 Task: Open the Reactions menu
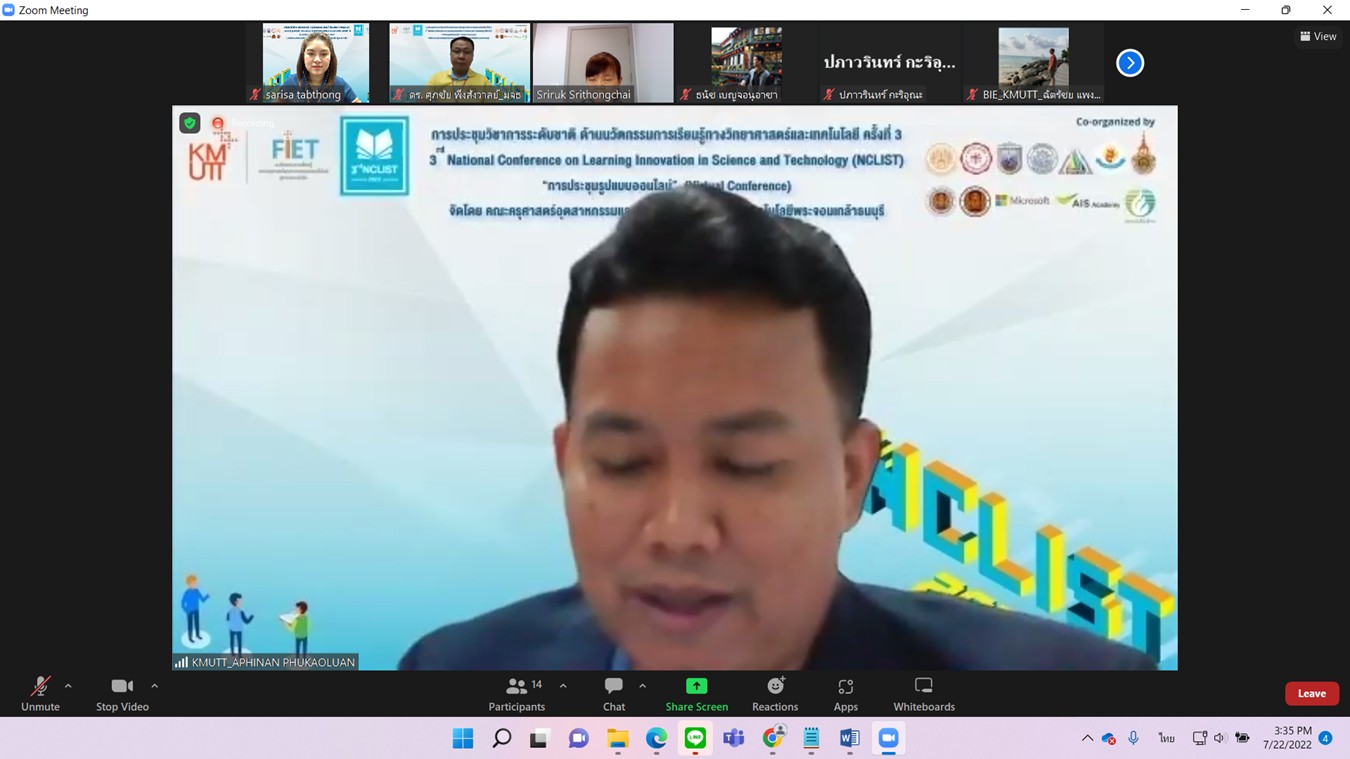pos(775,693)
